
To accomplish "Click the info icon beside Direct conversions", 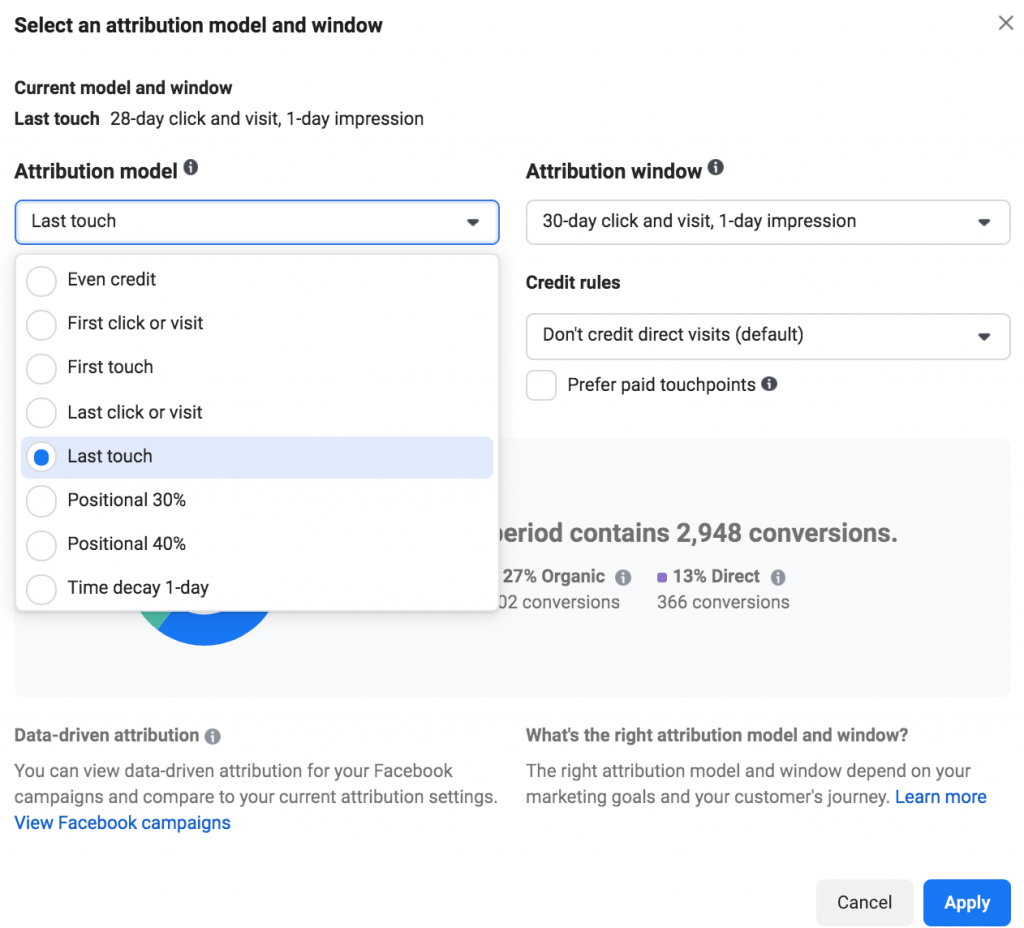I will click(780, 577).
